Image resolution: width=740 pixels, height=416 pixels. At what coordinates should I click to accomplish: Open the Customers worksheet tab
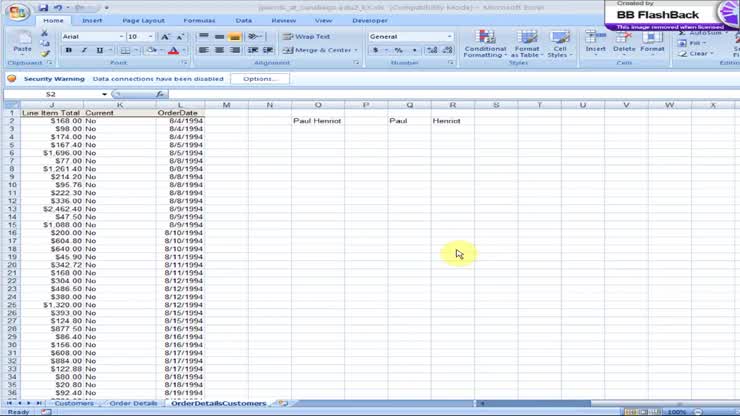[74, 403]
